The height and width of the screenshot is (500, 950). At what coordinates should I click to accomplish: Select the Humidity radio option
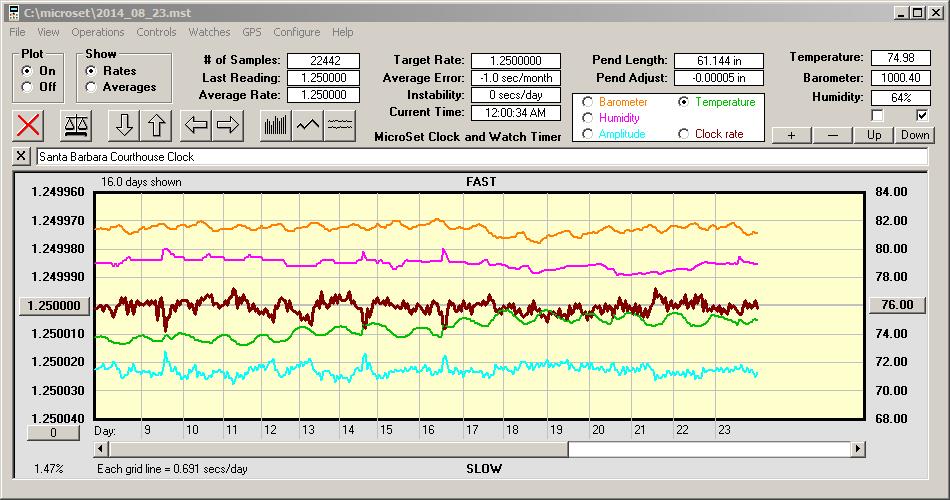587,118
